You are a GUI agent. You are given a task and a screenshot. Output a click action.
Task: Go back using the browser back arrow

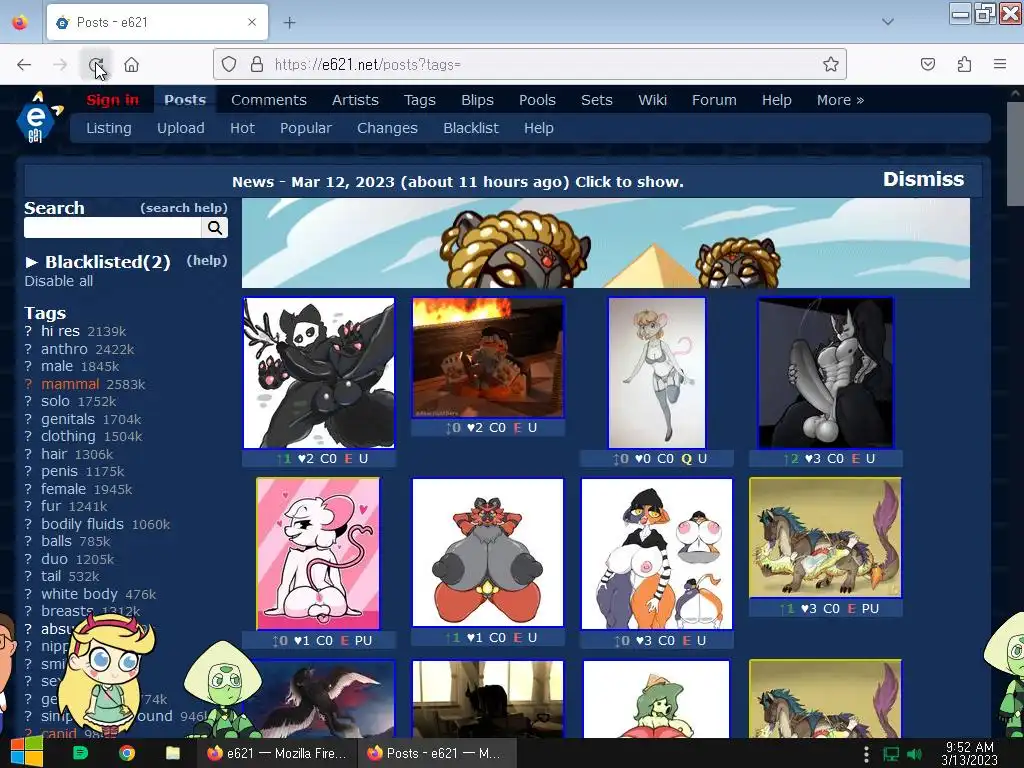pyautogui.click(x=24, y=65)
